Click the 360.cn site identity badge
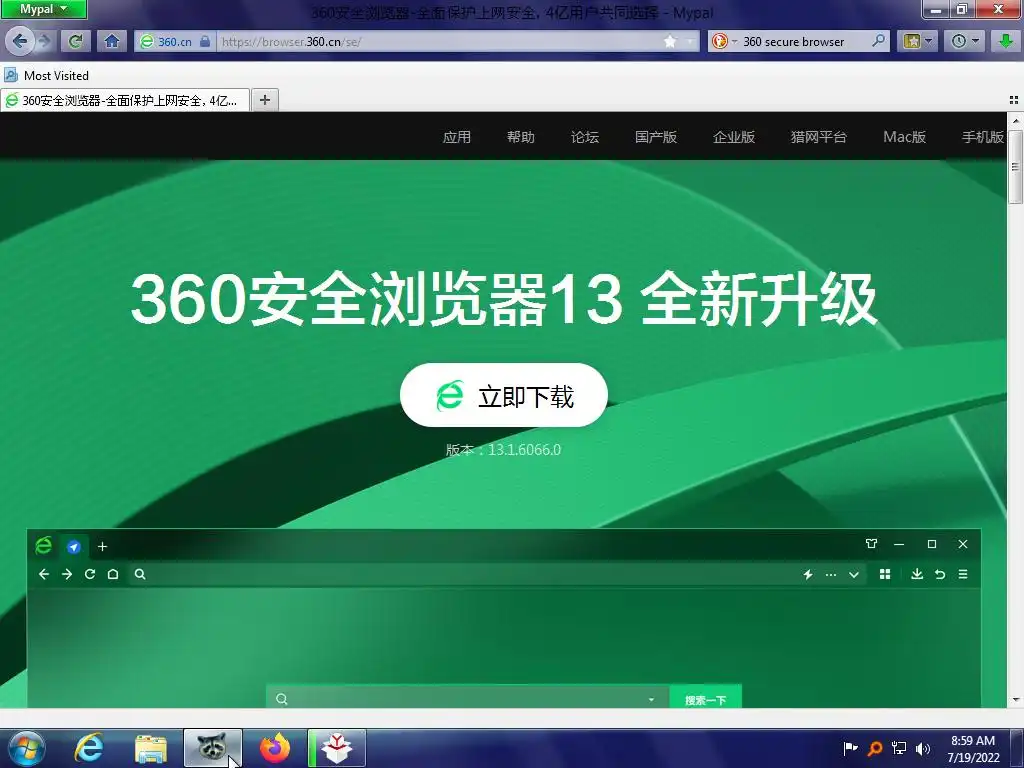The height and width of the screenshot is (768, 1024). coord(175,42)
